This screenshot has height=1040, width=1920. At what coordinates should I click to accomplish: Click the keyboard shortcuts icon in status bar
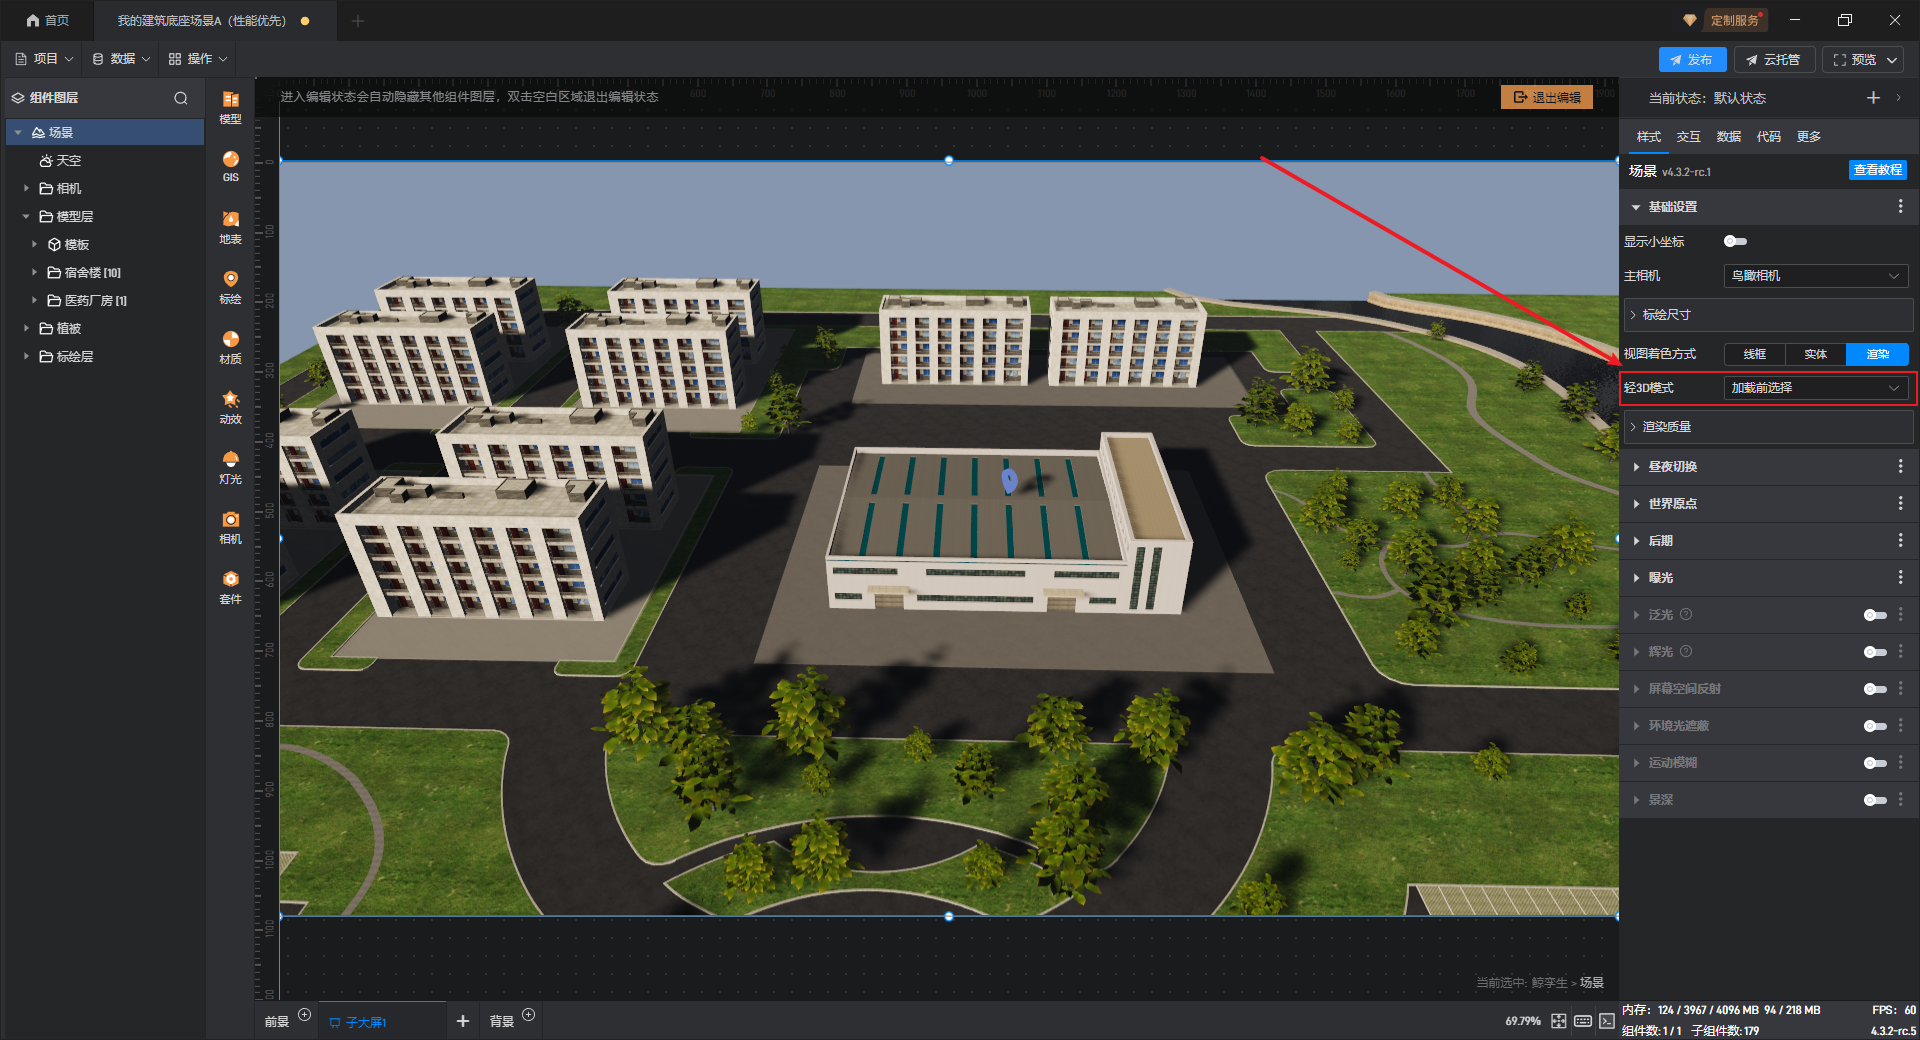coord(1583,1021)
